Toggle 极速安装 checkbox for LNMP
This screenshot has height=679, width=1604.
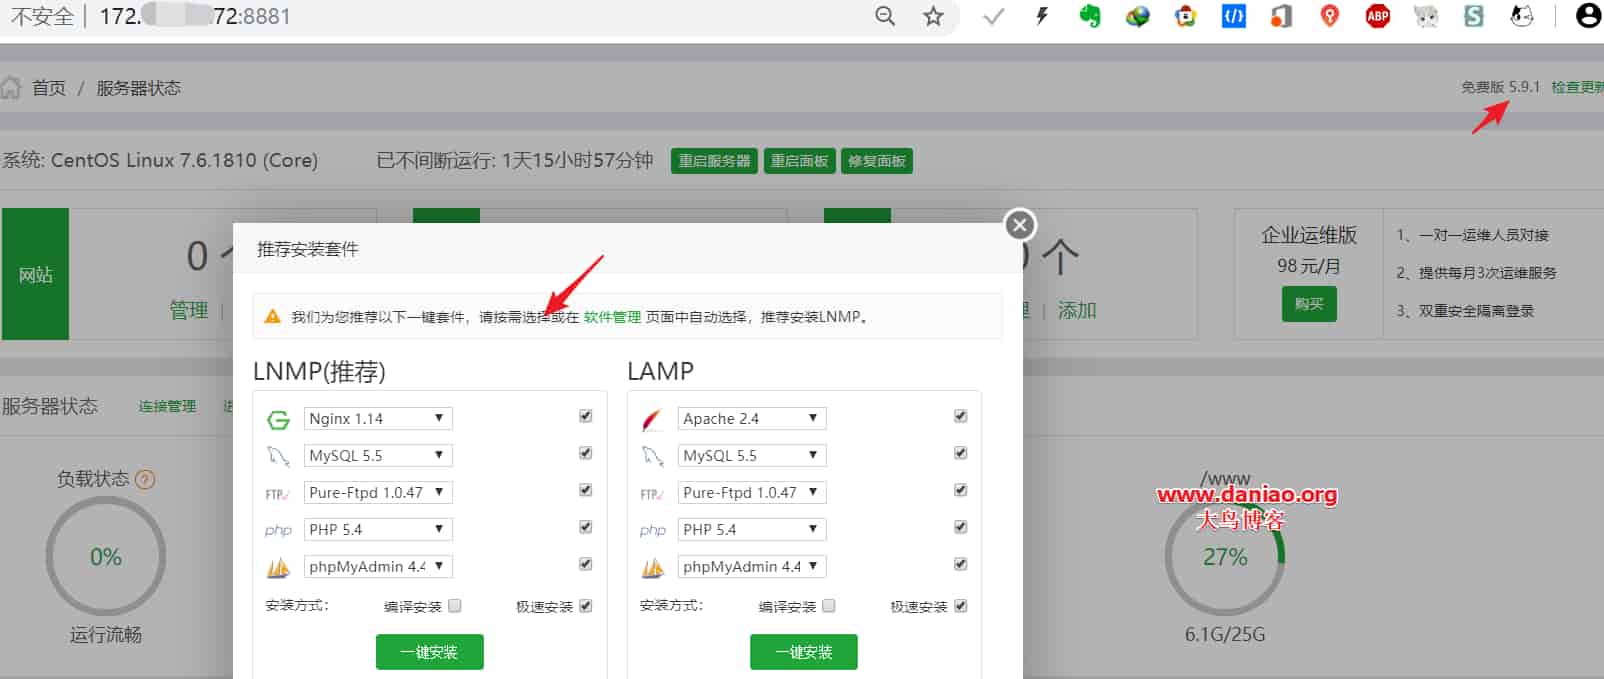point(586,605)
